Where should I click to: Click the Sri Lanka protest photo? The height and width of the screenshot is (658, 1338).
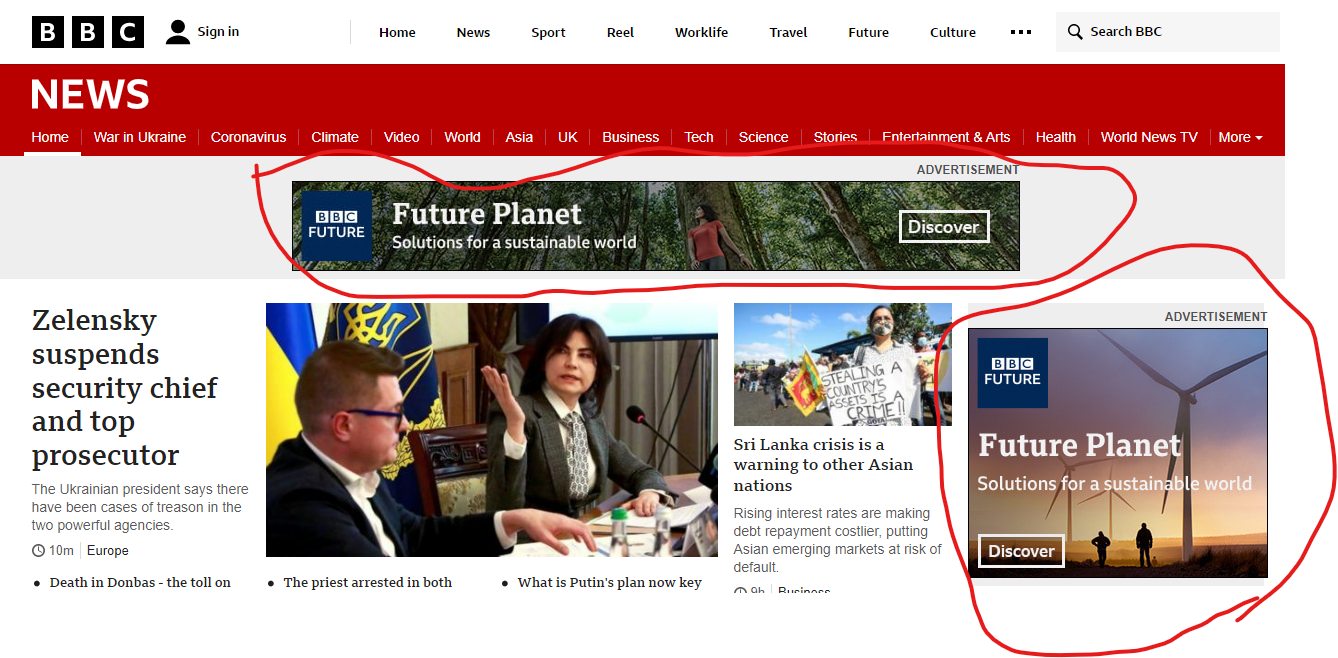pos(843,365)
